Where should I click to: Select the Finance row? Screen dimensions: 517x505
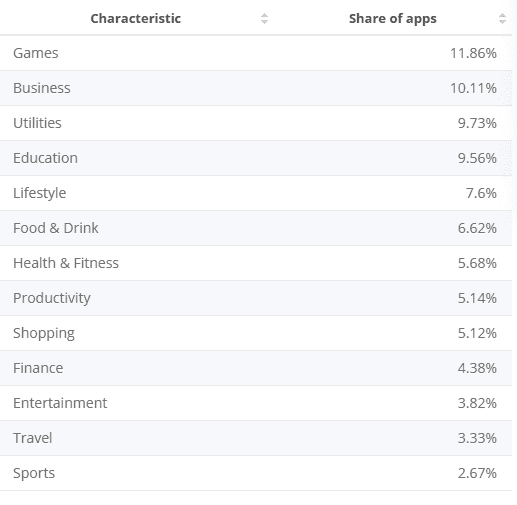tap(256, 368)
